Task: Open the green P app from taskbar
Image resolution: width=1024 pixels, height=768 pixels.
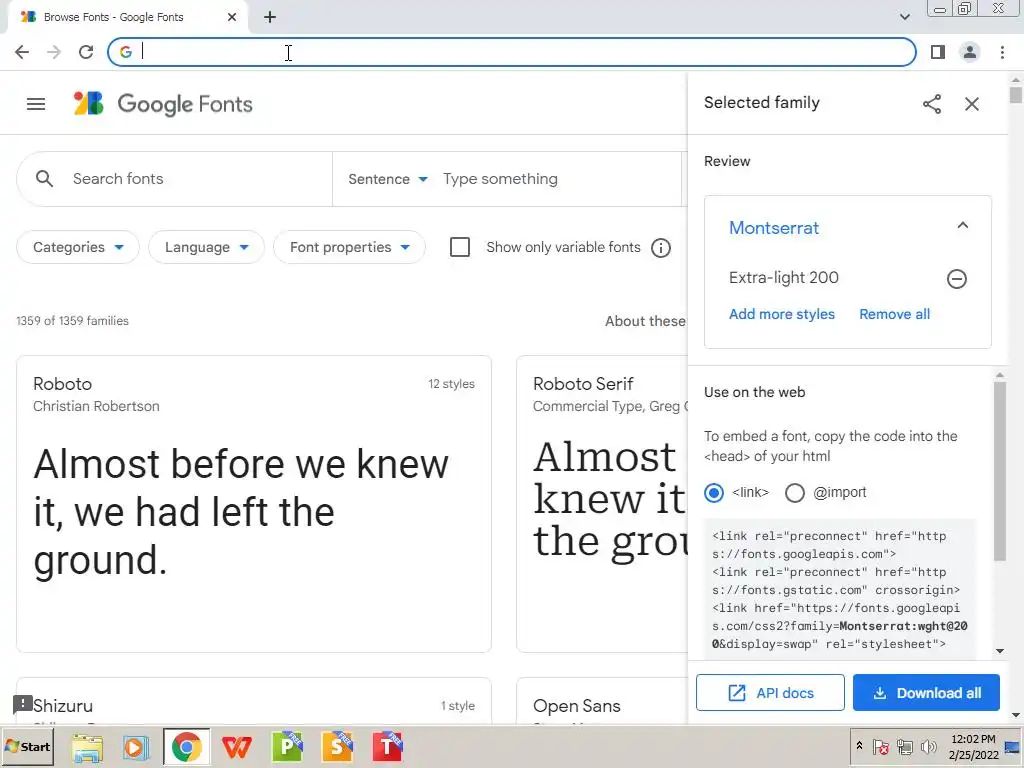Action: click(x=287, y=747)
